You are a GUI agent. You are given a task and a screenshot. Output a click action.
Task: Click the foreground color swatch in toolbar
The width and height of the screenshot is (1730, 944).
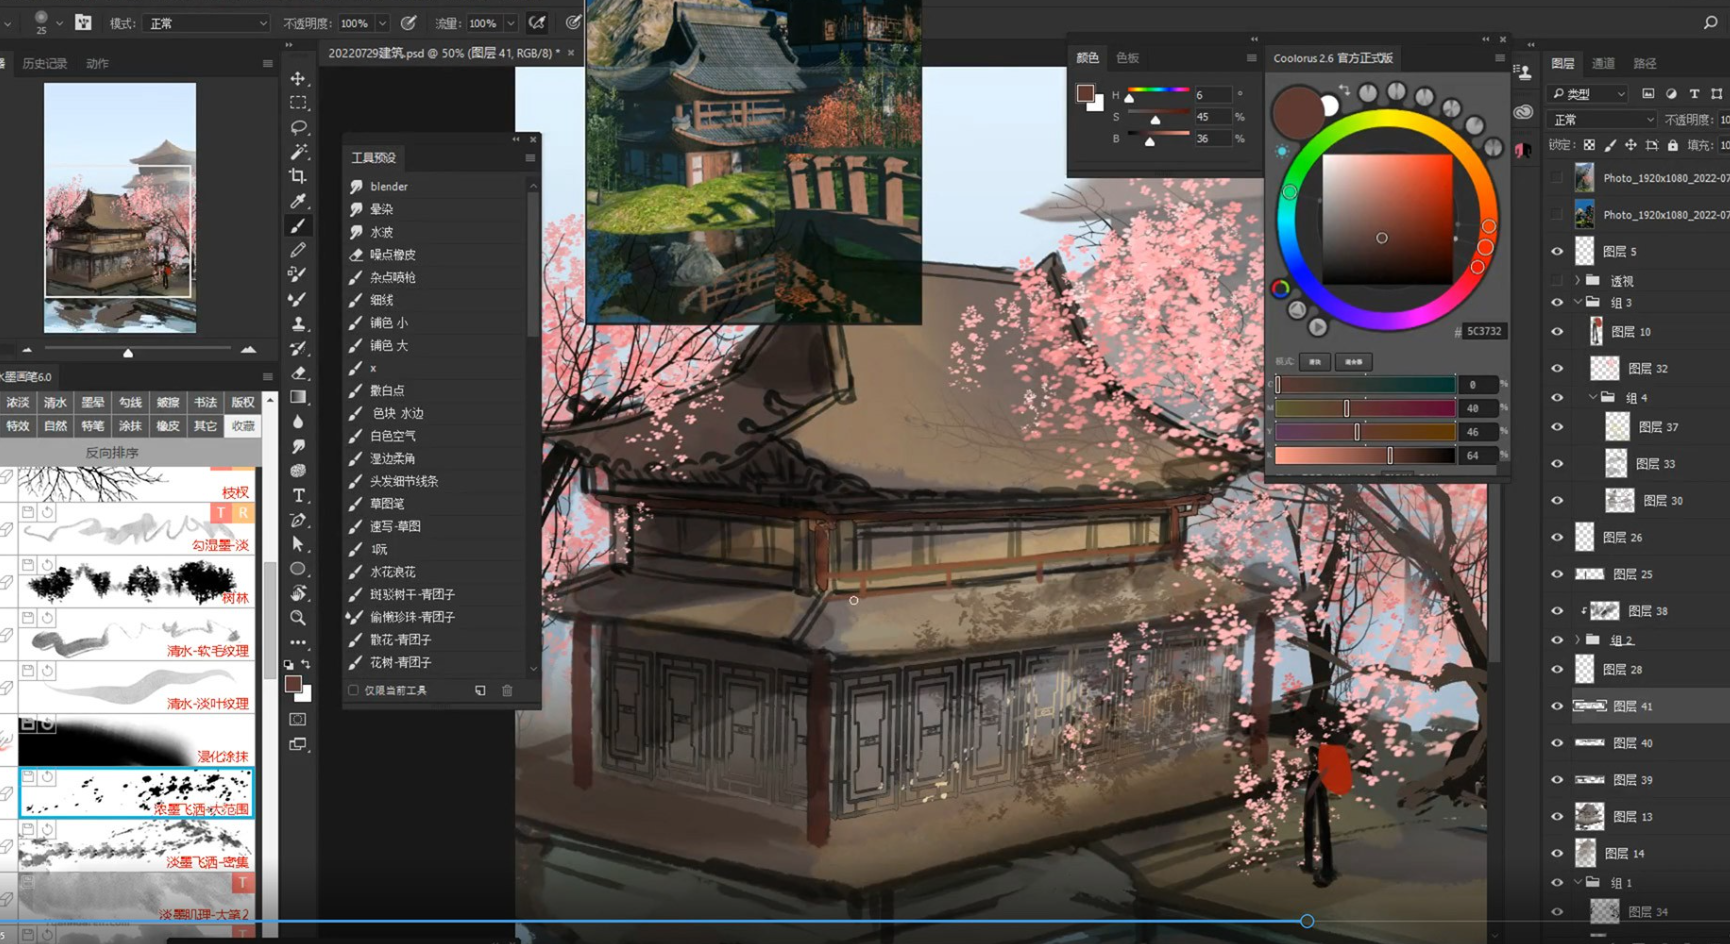pos(292,684)
